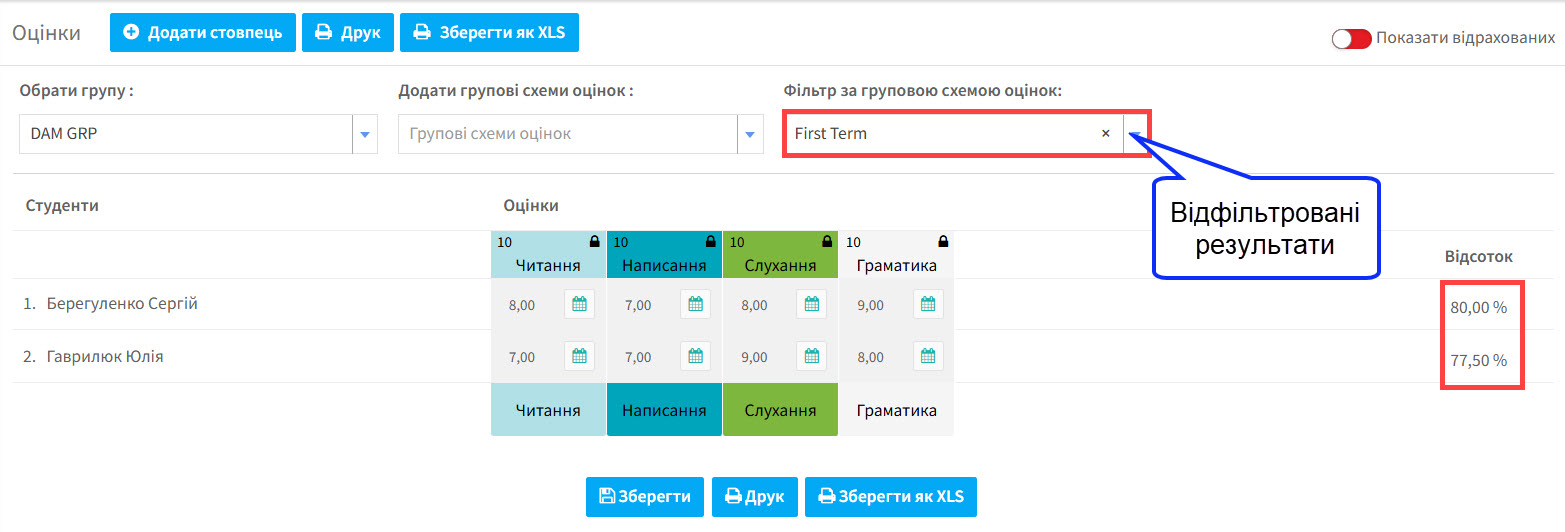Click the Читання light blue footer cell
The height and width of the screenshot is (532, 1565).
[548, 410]
